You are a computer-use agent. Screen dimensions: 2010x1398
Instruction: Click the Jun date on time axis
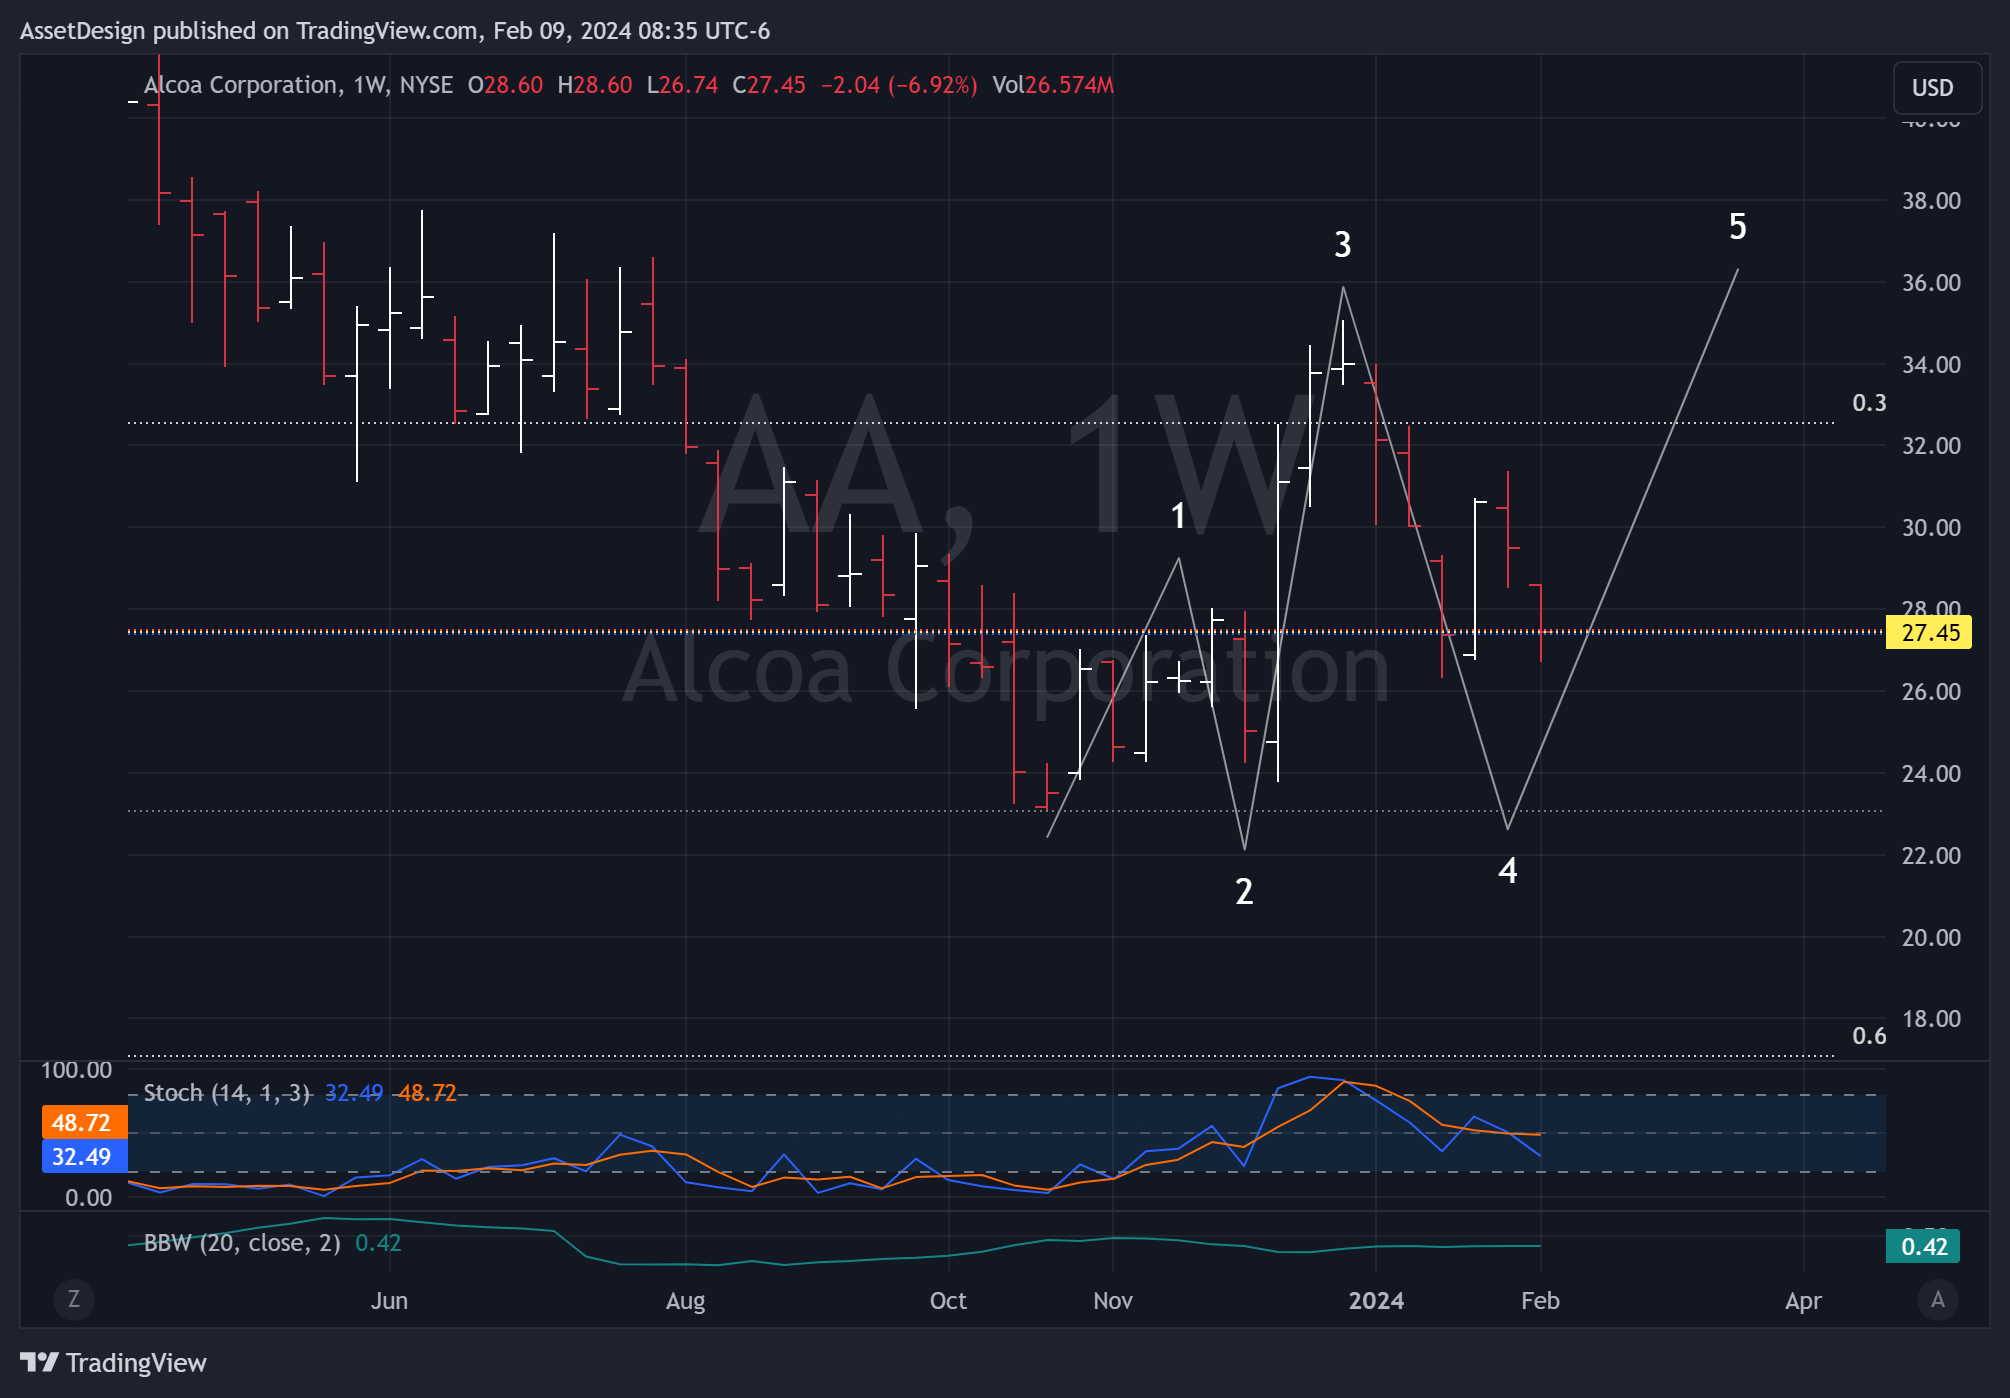tap(389, 1301)
